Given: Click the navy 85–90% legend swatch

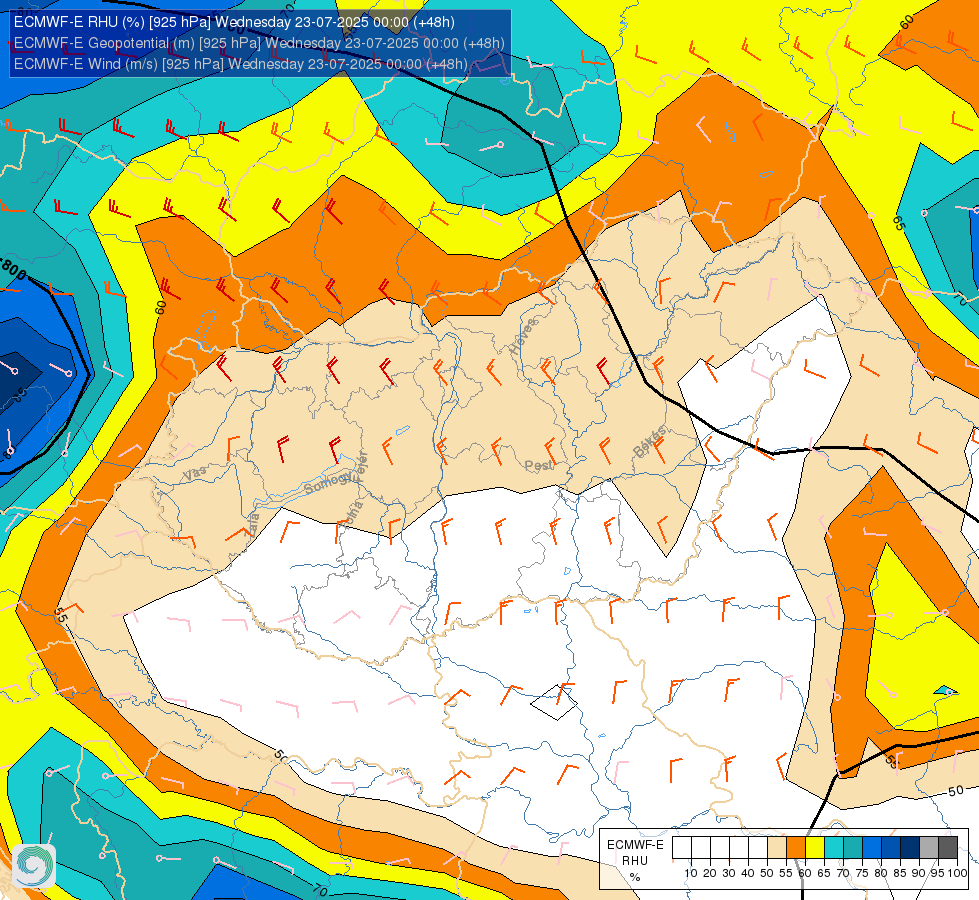Looking at the screenshot, I should pos(910,848).
